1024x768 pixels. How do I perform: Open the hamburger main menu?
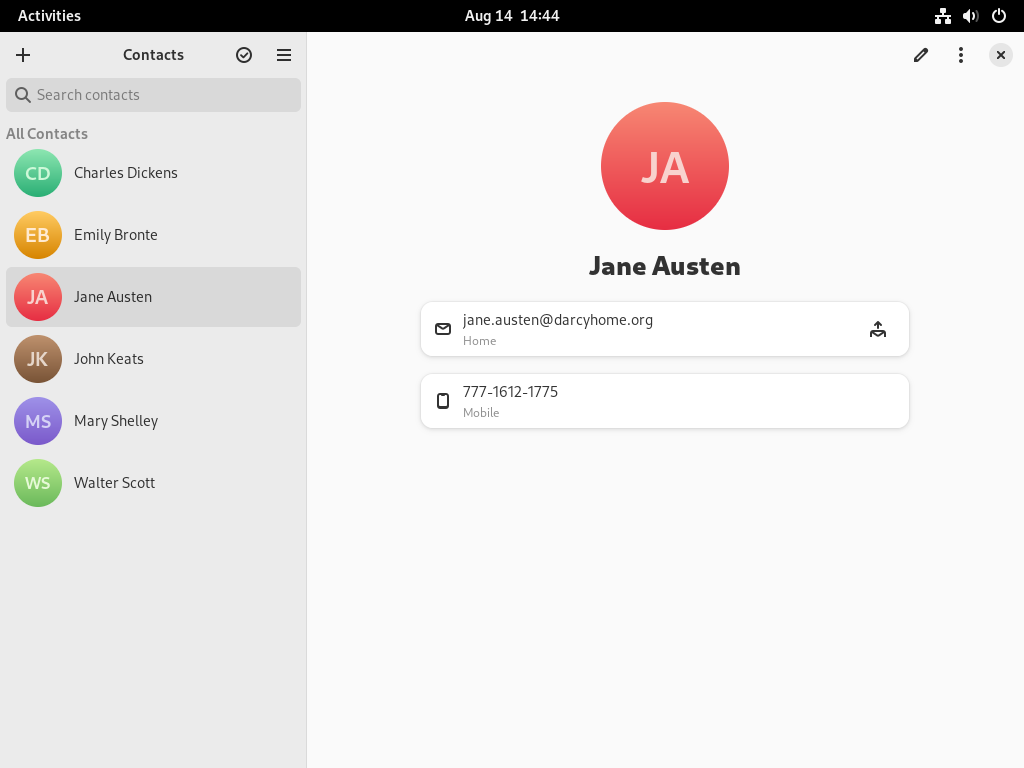(283, 55)
